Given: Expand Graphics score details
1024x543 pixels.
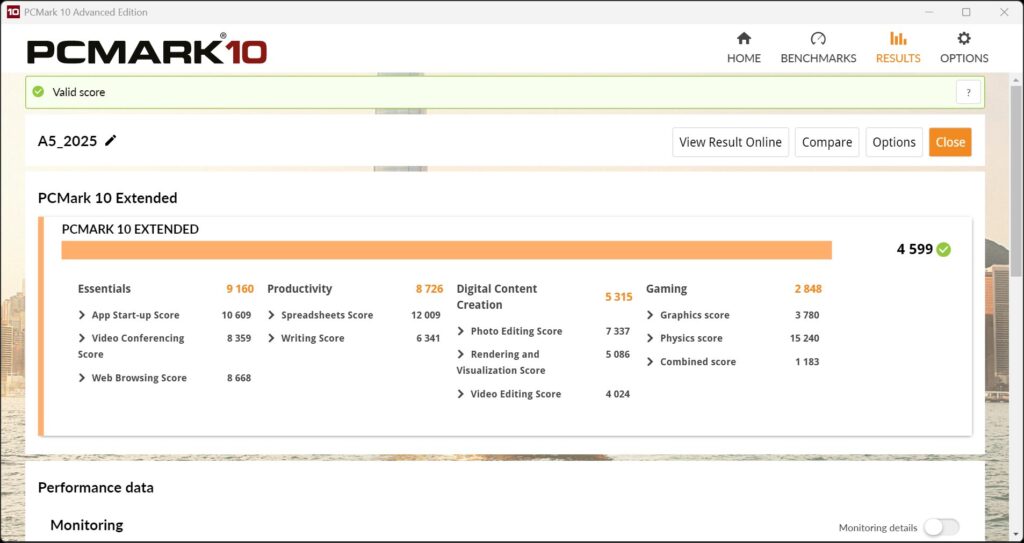Looking at the screenshot, I should [650, 315].
